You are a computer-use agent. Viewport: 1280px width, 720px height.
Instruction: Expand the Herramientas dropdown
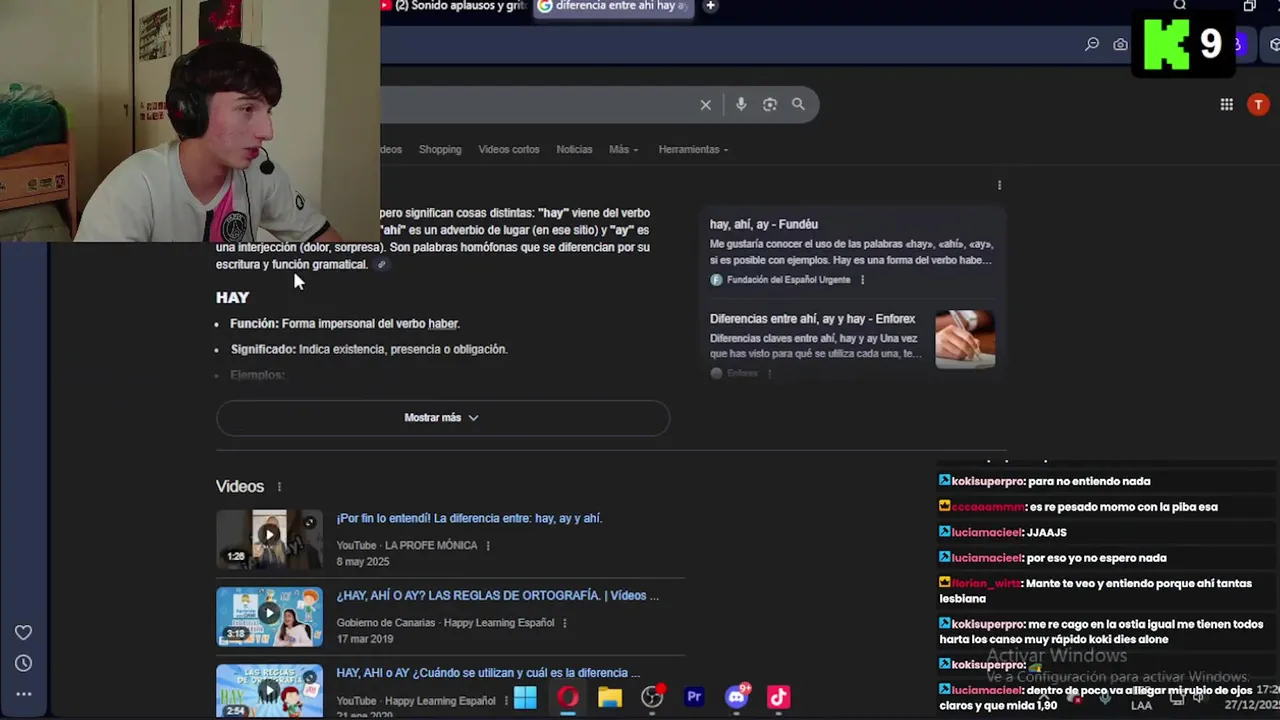(x=693, y=150)
